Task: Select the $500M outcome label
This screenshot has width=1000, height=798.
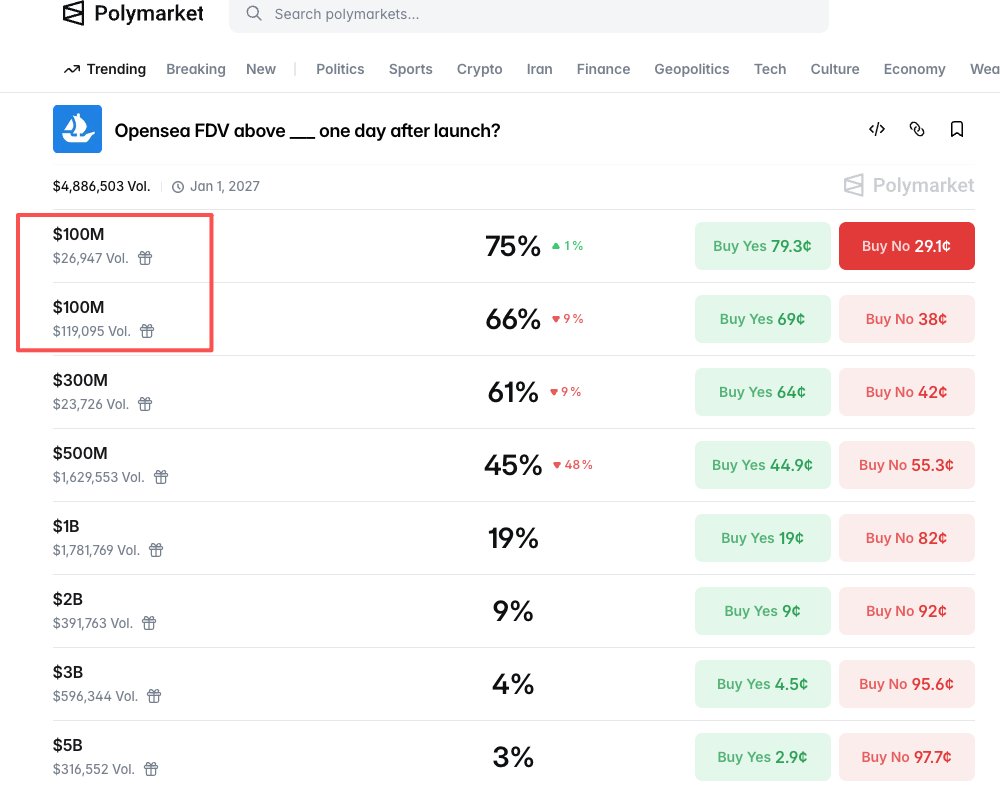Action: tap(80, 454)
